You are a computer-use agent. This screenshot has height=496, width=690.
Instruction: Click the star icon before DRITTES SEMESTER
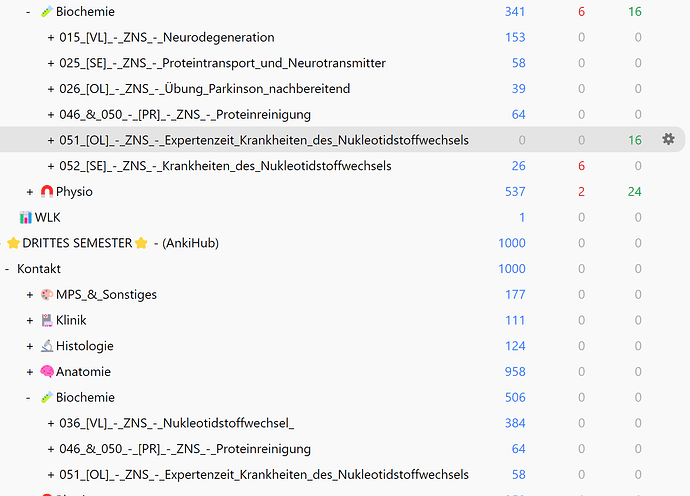click(13, 243)
